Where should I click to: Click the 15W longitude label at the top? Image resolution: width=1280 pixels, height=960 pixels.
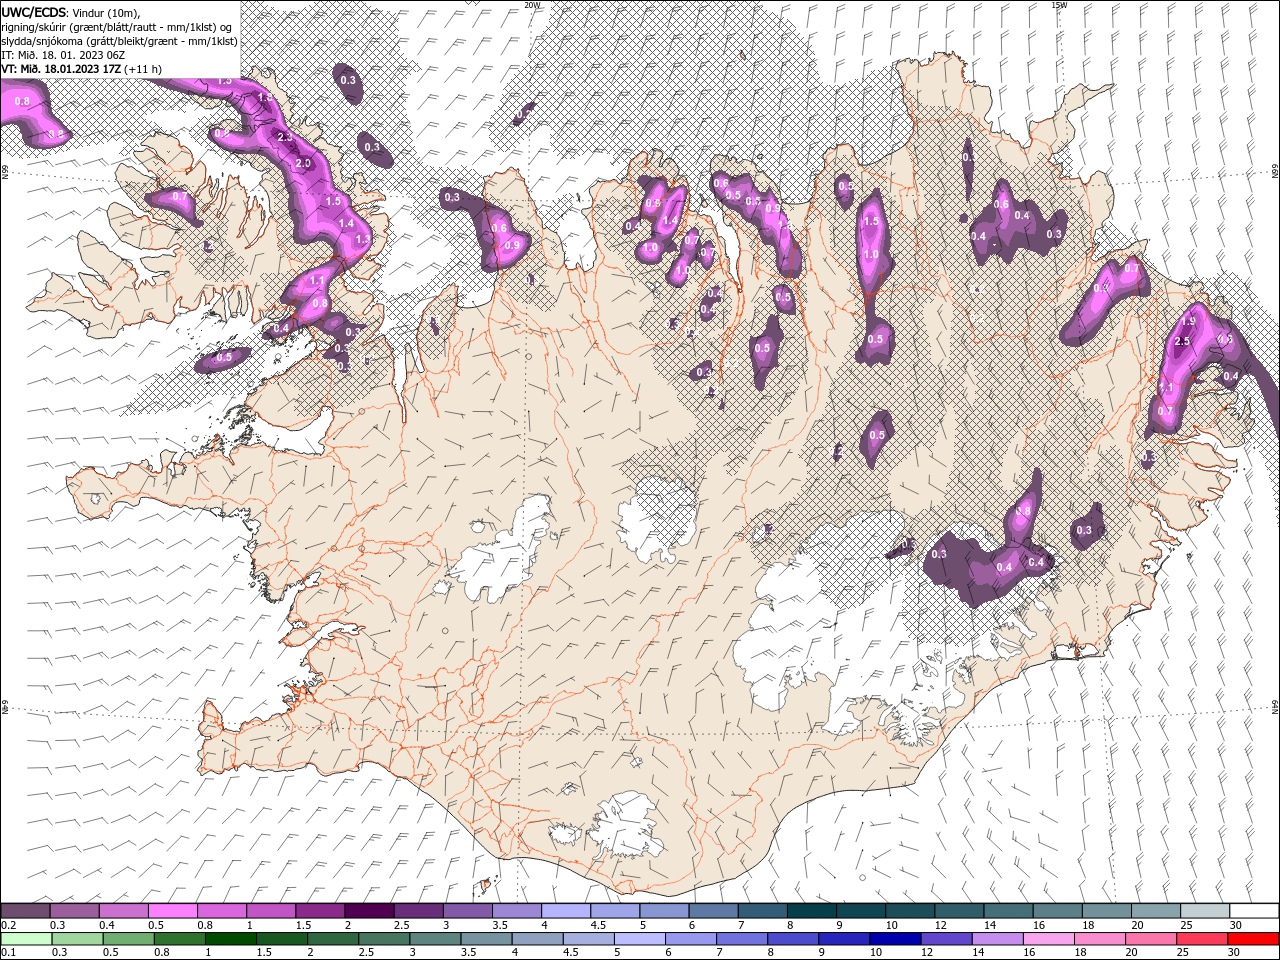coord(1059,5)
